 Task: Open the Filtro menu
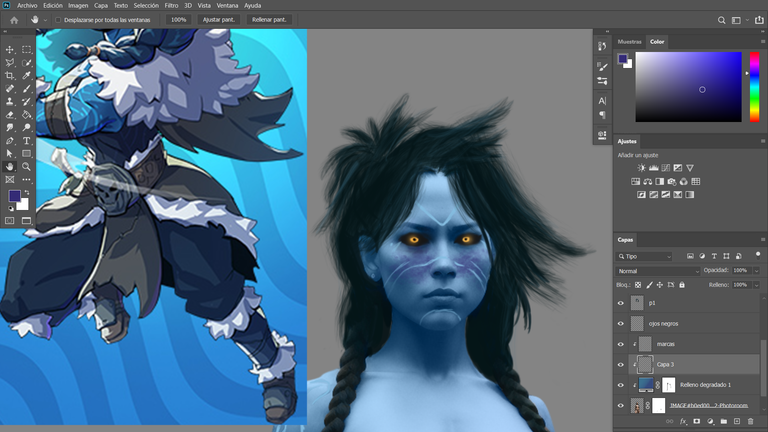[x=171, y=5]
